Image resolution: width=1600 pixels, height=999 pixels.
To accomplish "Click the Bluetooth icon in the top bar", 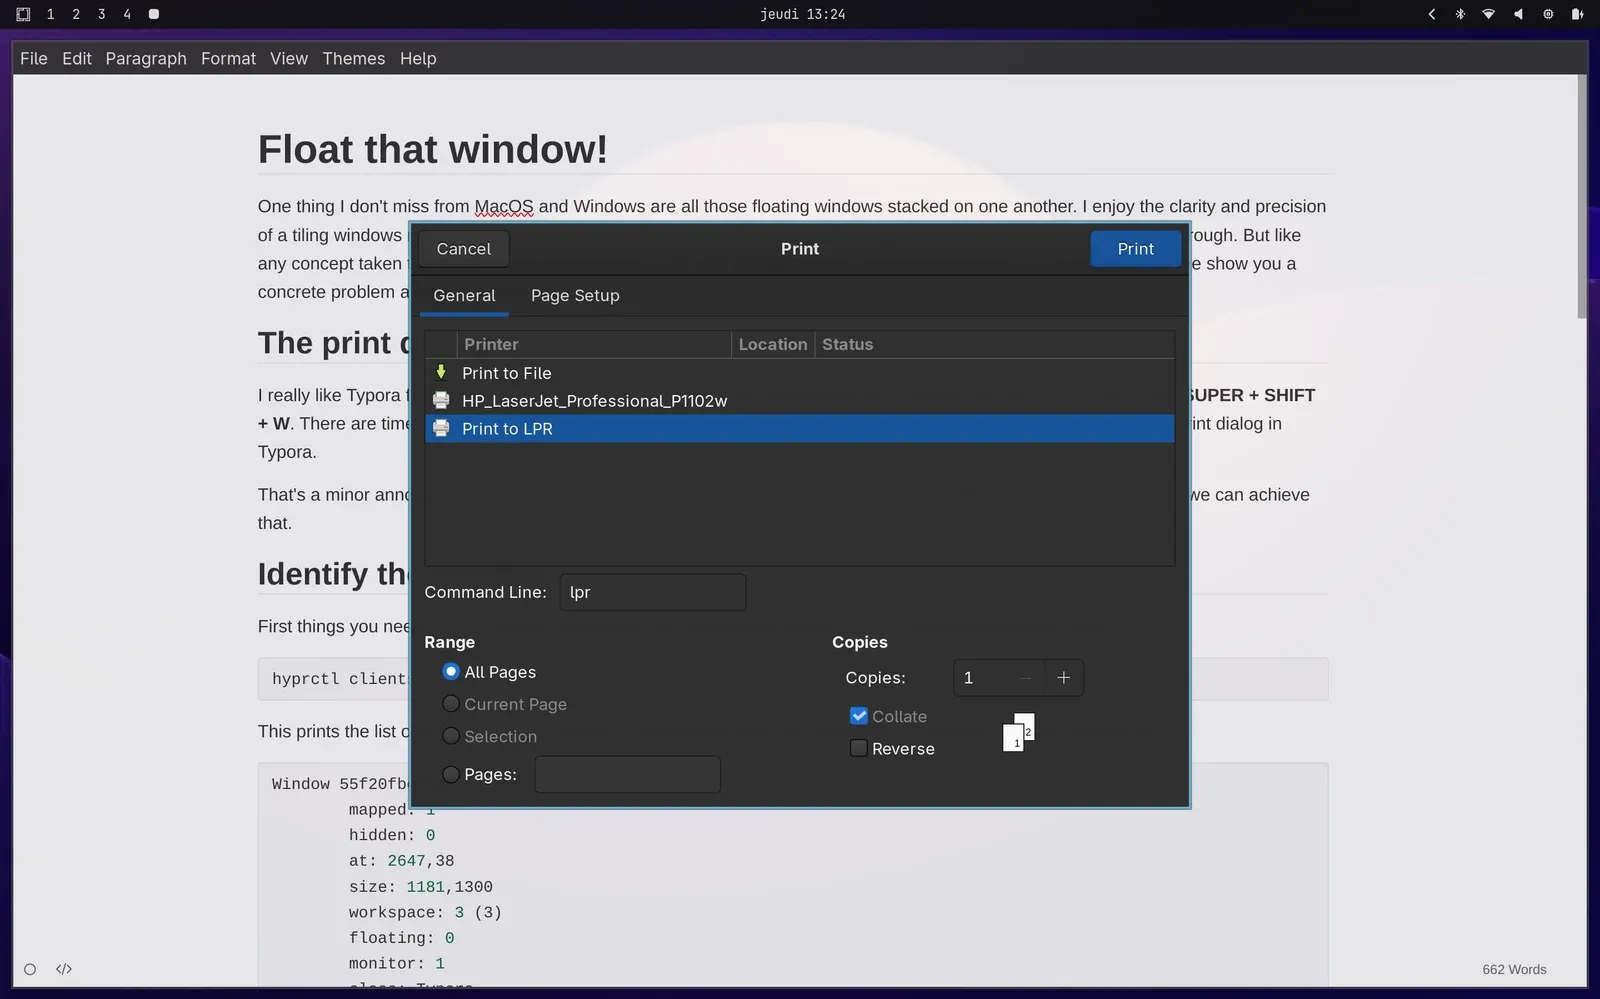I will (1460, 14).
